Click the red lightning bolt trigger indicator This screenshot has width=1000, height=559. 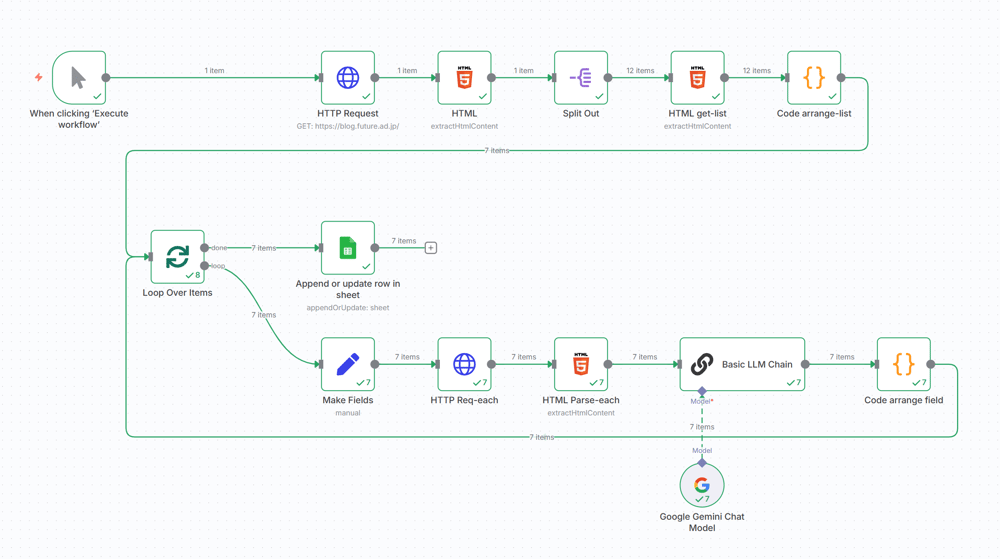[x=39, y=78]
